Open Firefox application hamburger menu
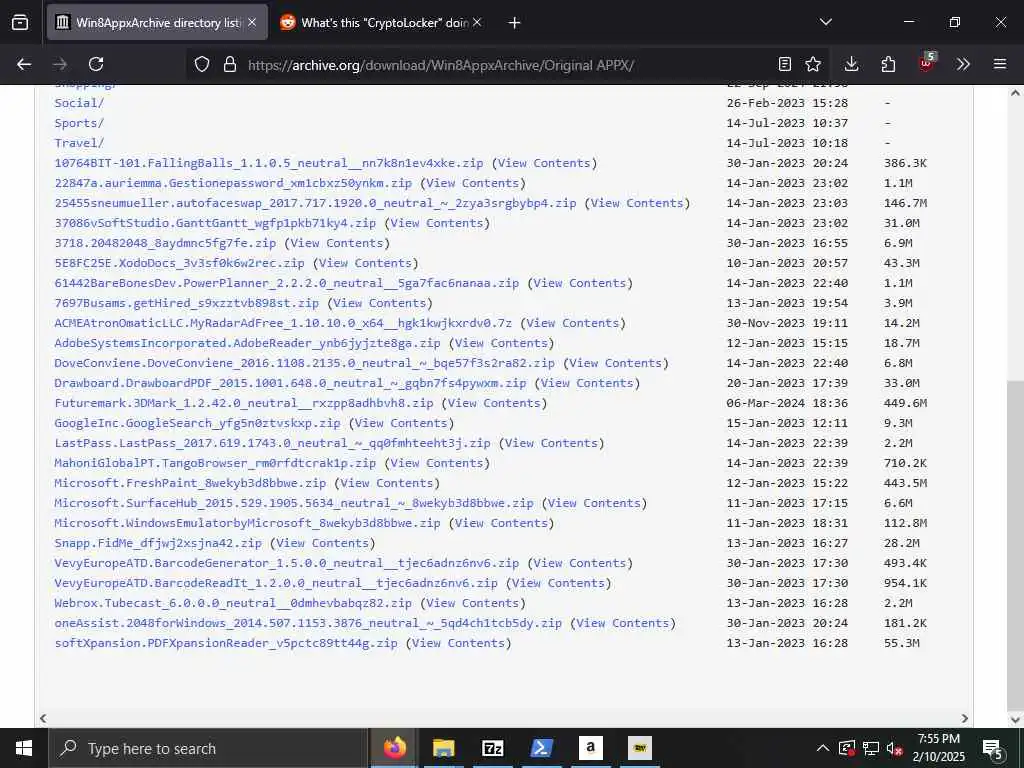Viewport: 1024px width, 768px height. (1000, 64)
